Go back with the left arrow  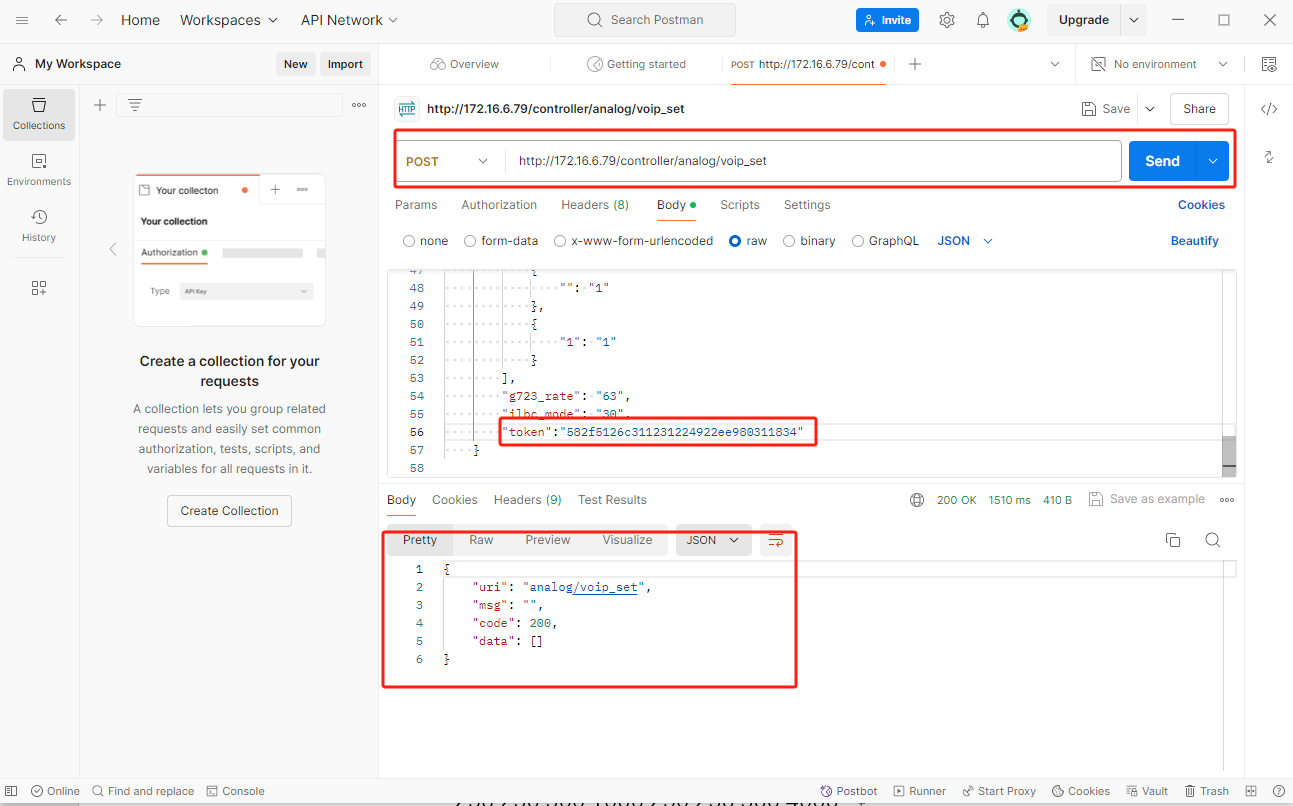(x=61, y=20)
